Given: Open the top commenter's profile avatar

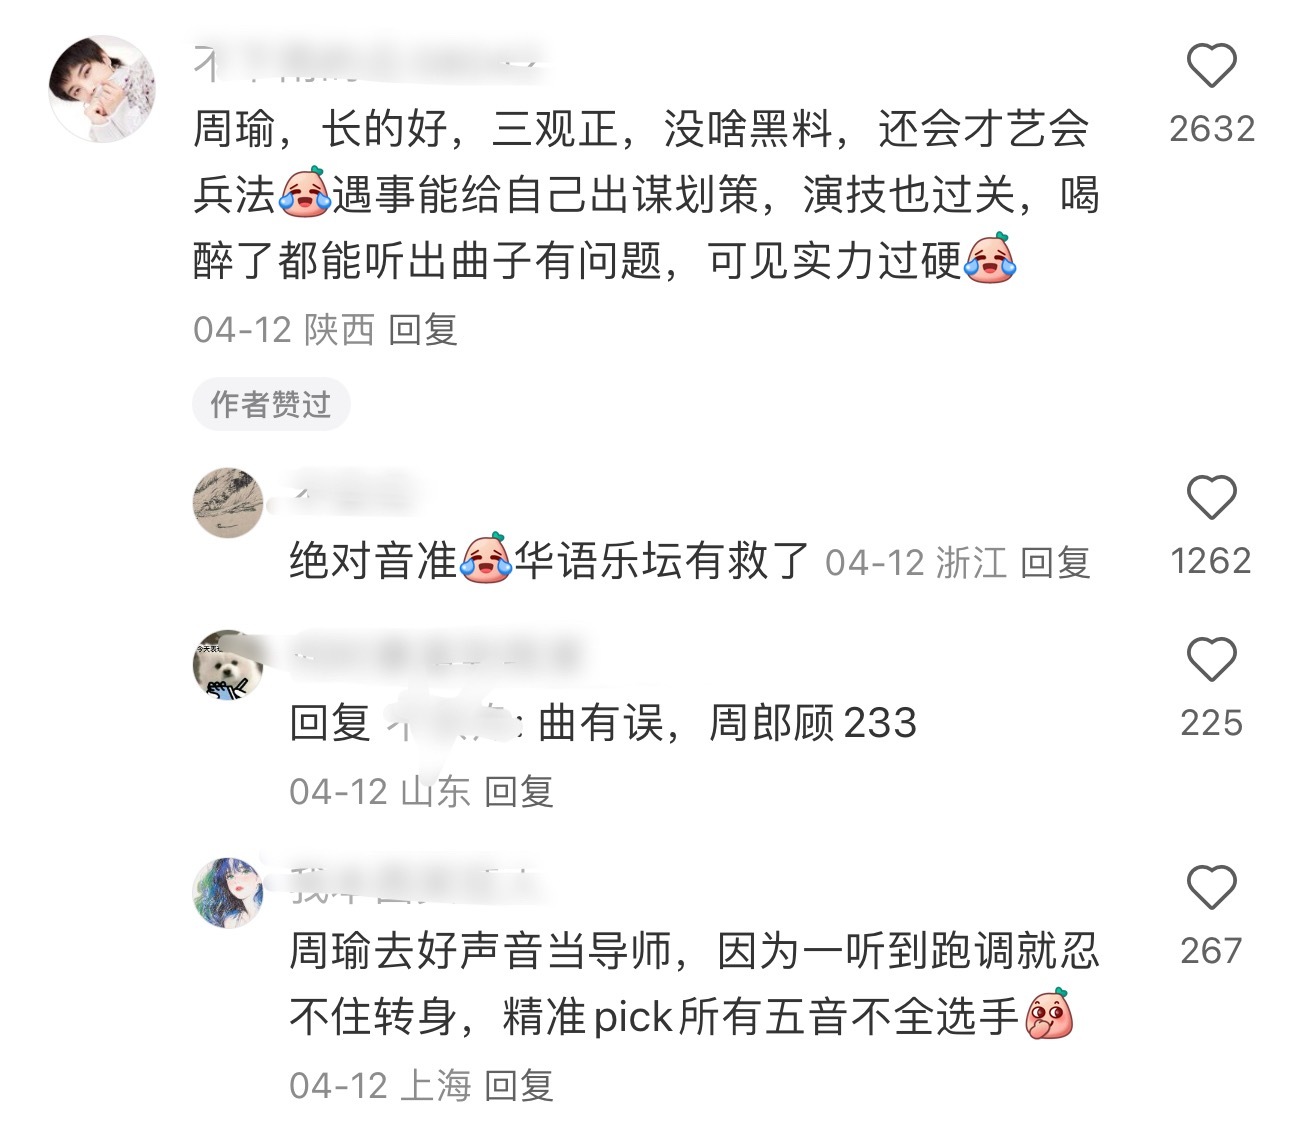Looking at the screenshot, I should point(102,89).
